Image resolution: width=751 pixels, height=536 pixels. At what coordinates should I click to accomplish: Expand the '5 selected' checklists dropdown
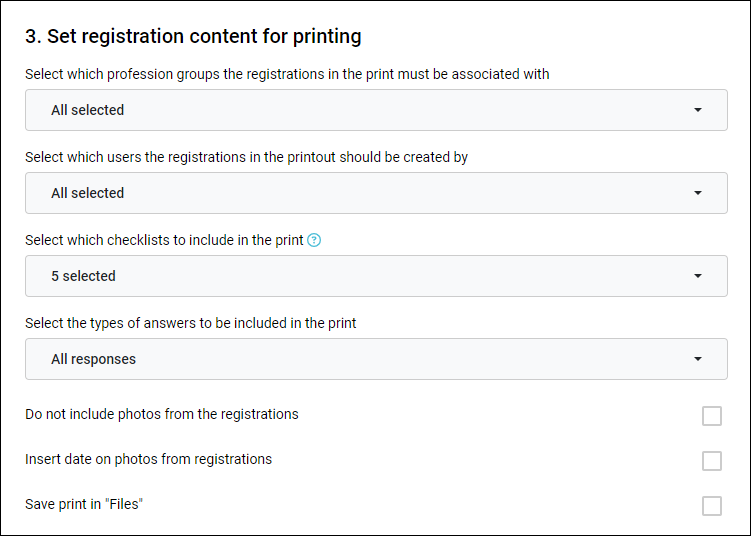coord(376,276)
